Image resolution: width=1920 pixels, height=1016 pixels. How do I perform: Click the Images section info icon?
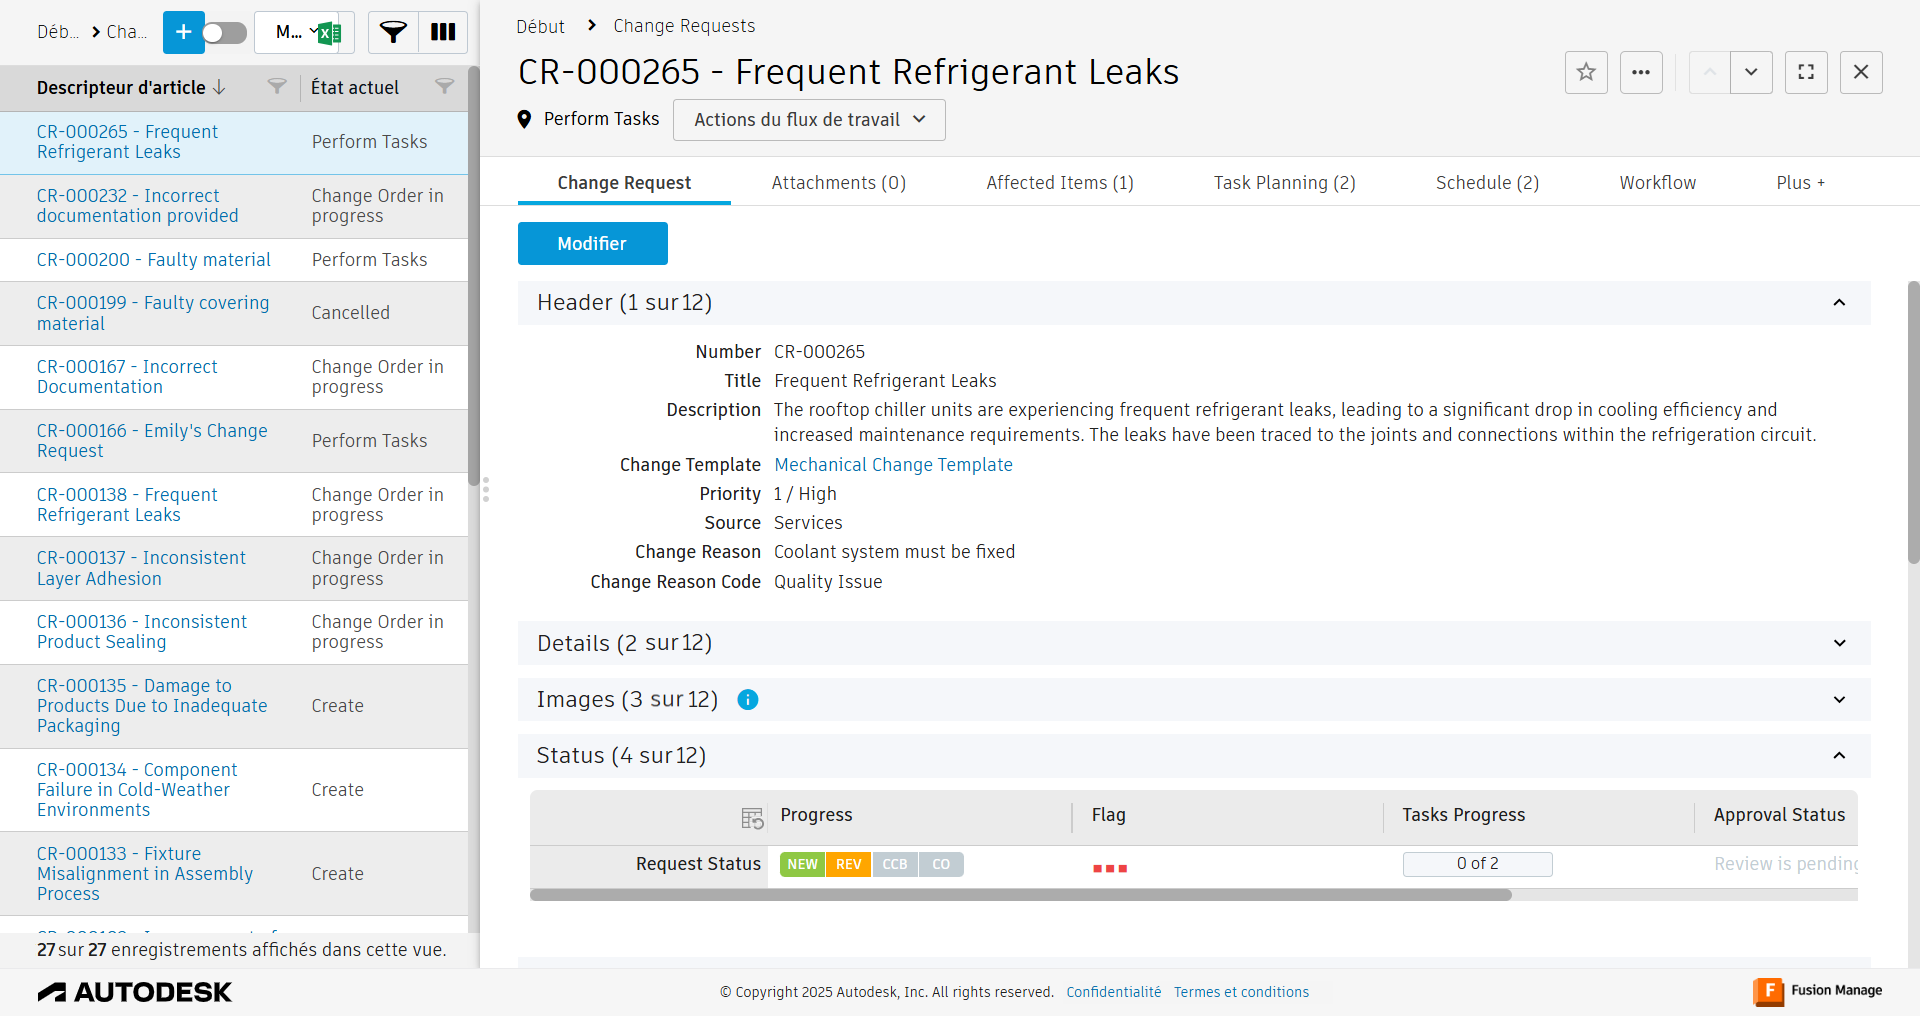point(748,700)
